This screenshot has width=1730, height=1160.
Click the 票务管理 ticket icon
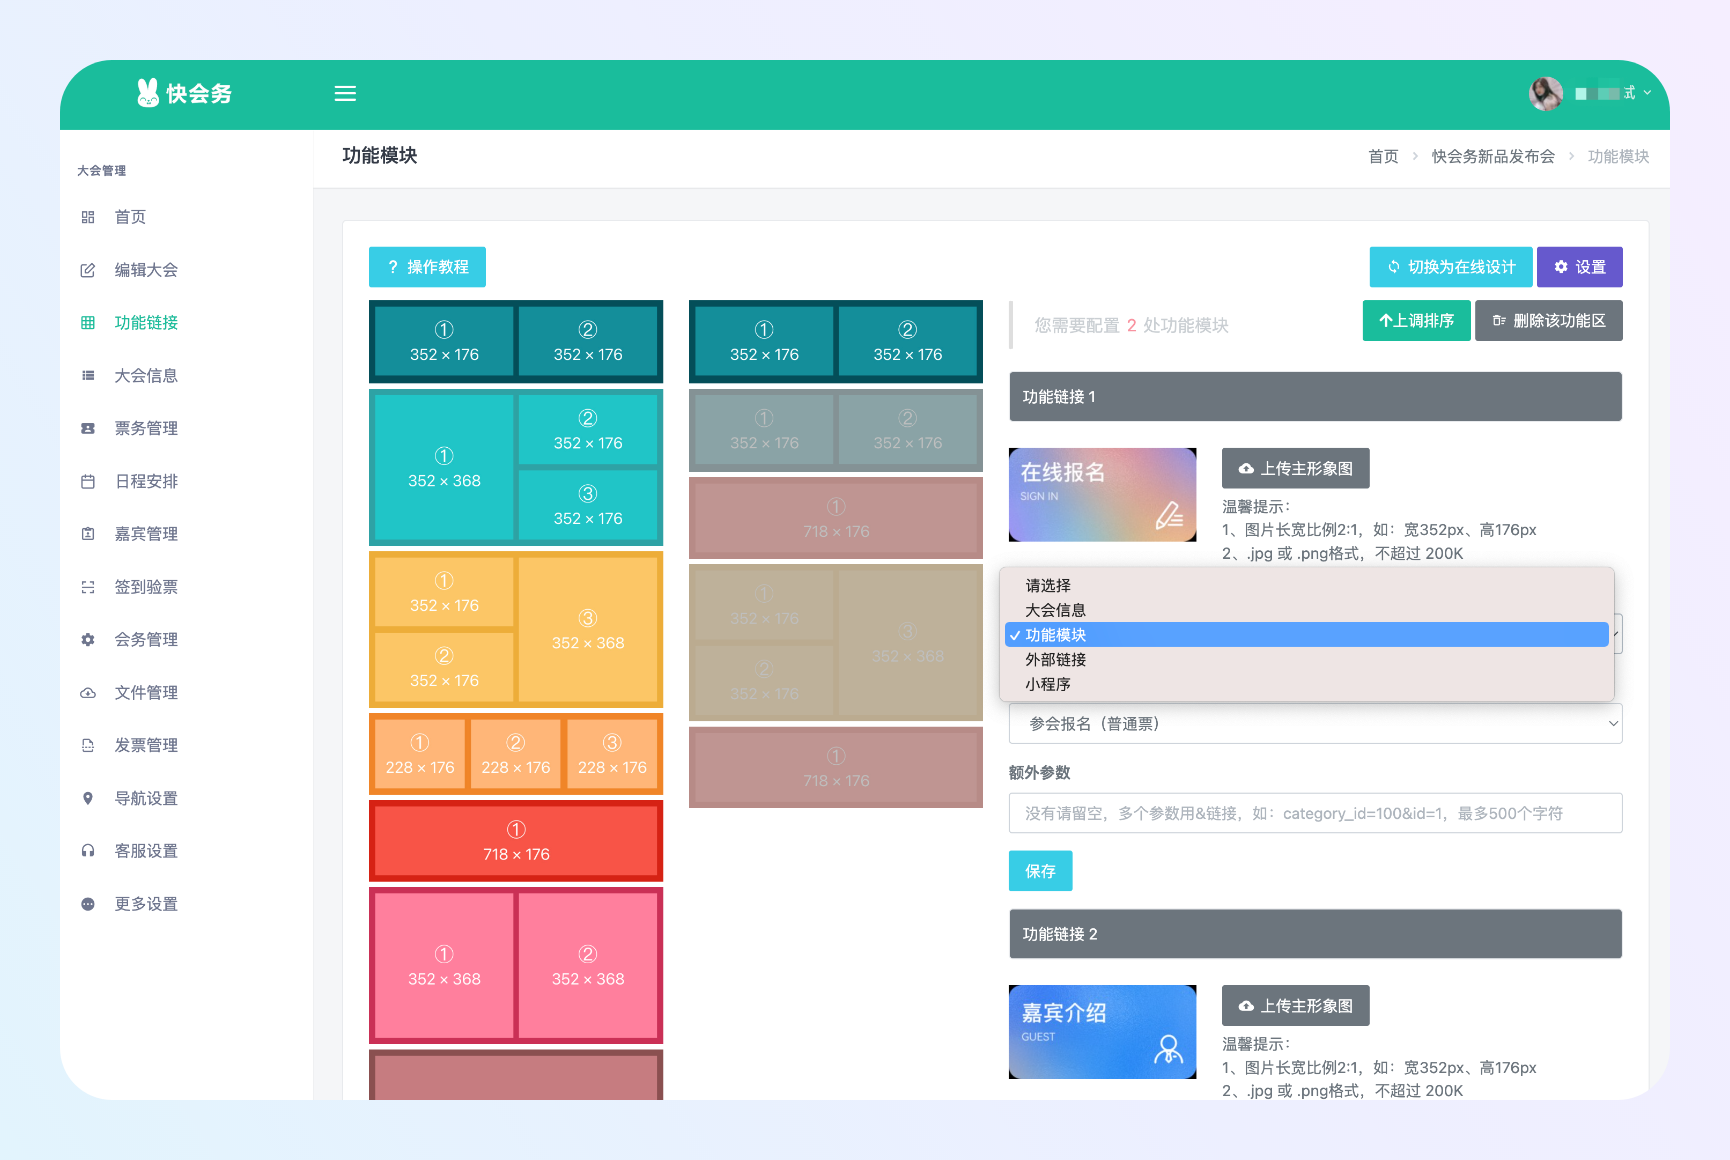(88, 428)
